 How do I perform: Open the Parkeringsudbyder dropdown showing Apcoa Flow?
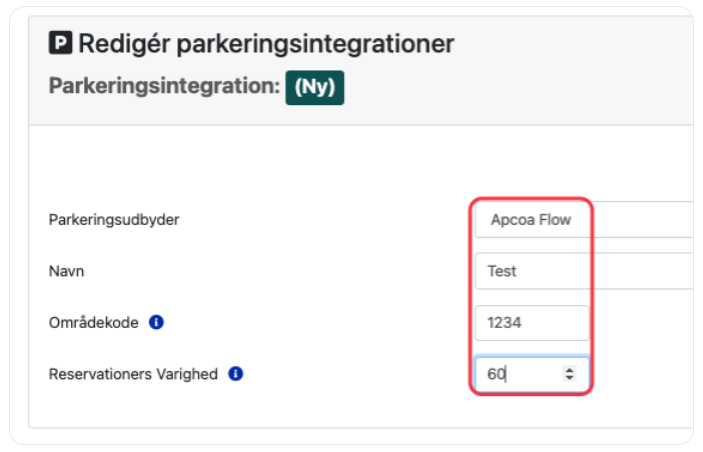584,220
